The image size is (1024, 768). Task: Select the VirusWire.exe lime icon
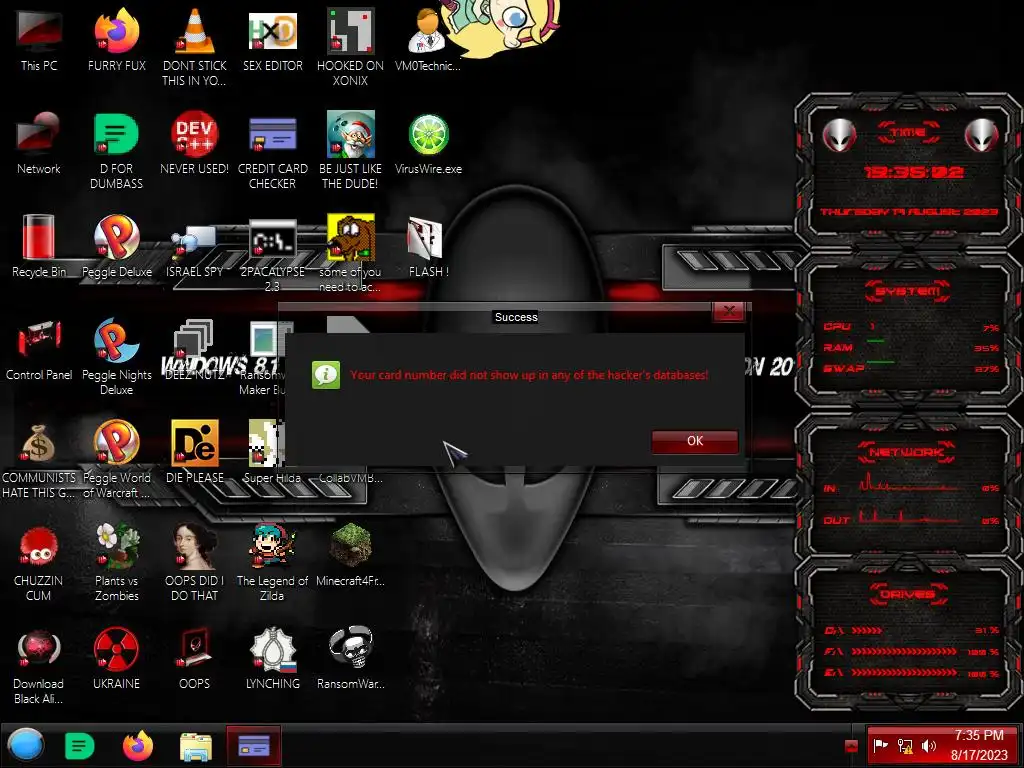point(428,142)
